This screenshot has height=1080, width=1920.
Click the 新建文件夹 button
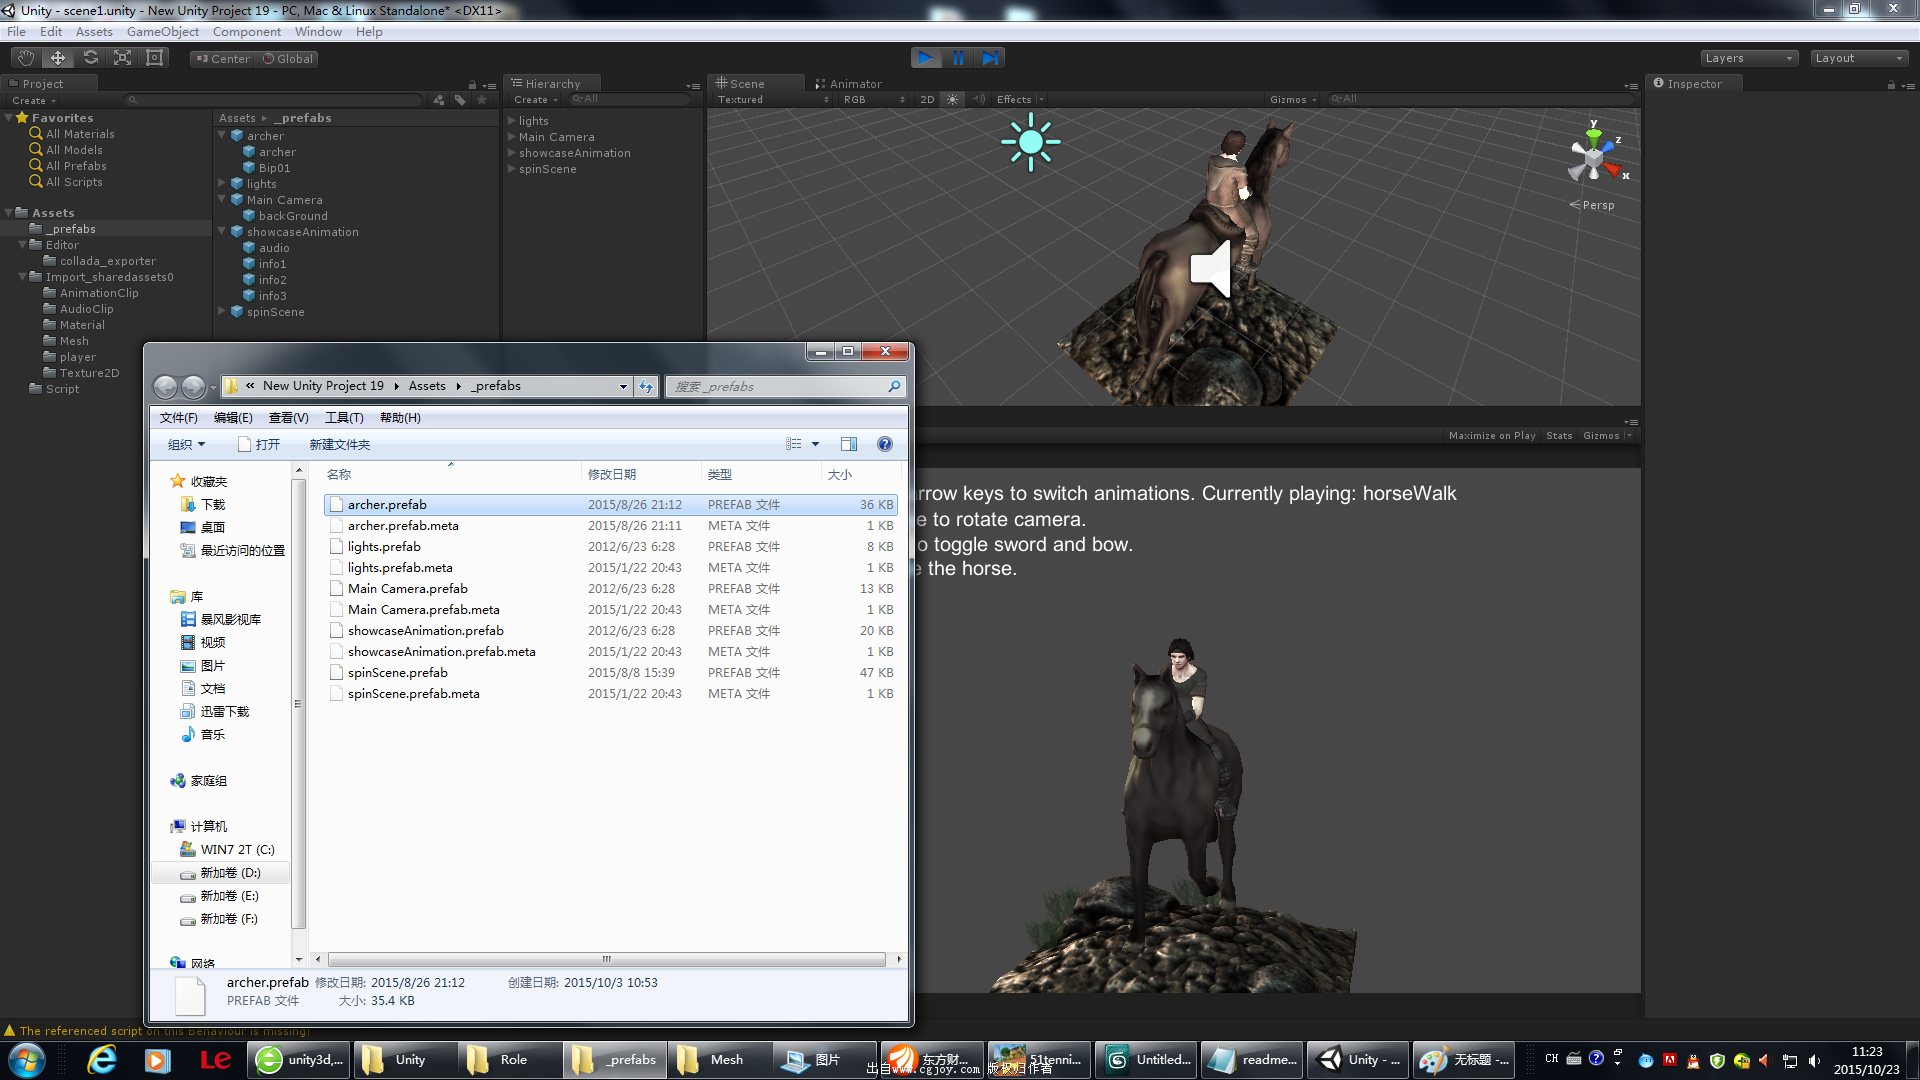point(339,445)
